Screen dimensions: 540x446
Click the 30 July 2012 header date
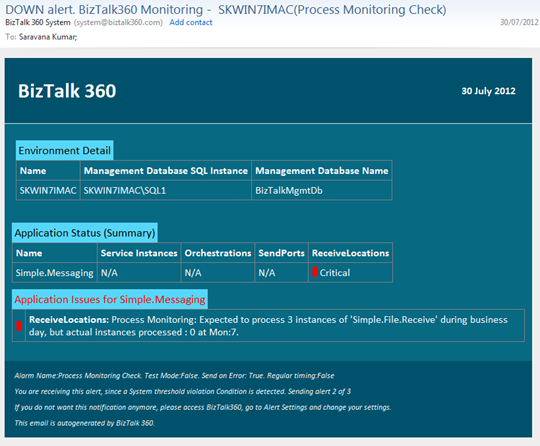pos(488,91)
